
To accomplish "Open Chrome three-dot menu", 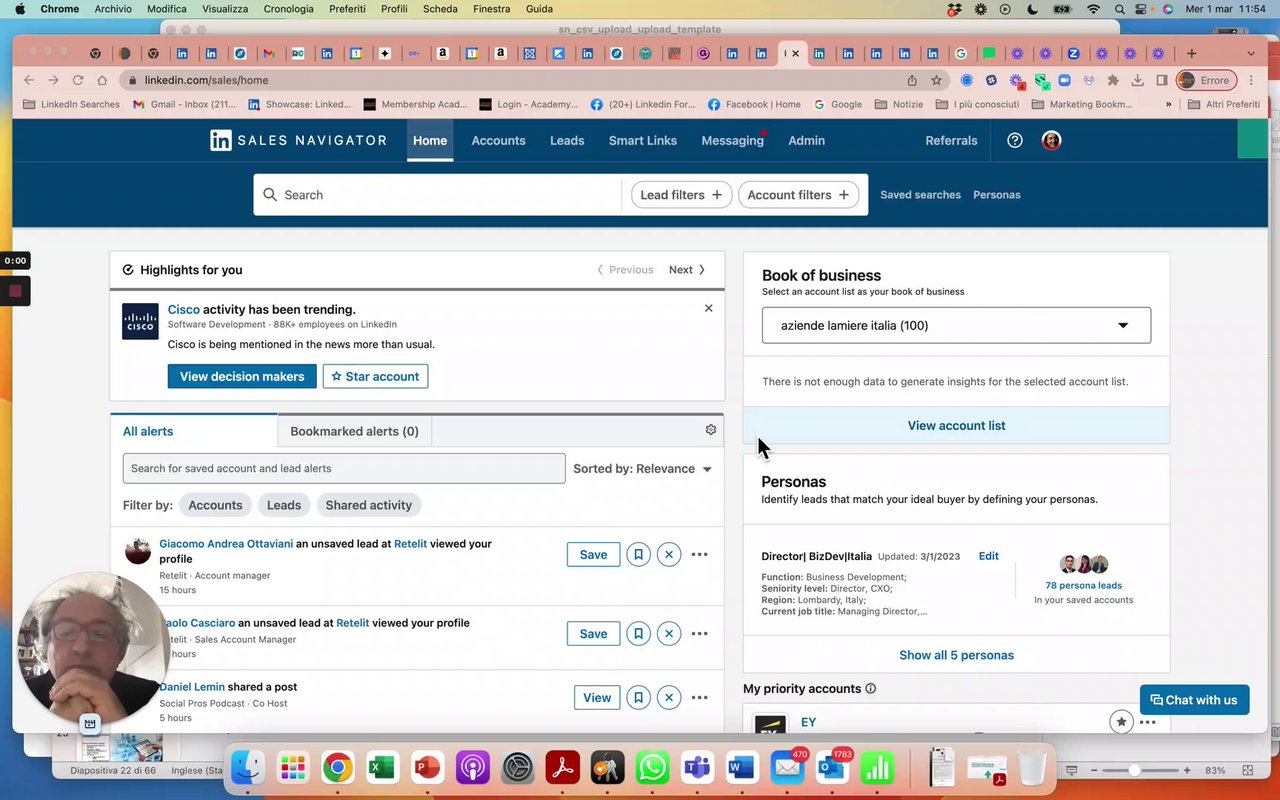I will pos(1251,80).
